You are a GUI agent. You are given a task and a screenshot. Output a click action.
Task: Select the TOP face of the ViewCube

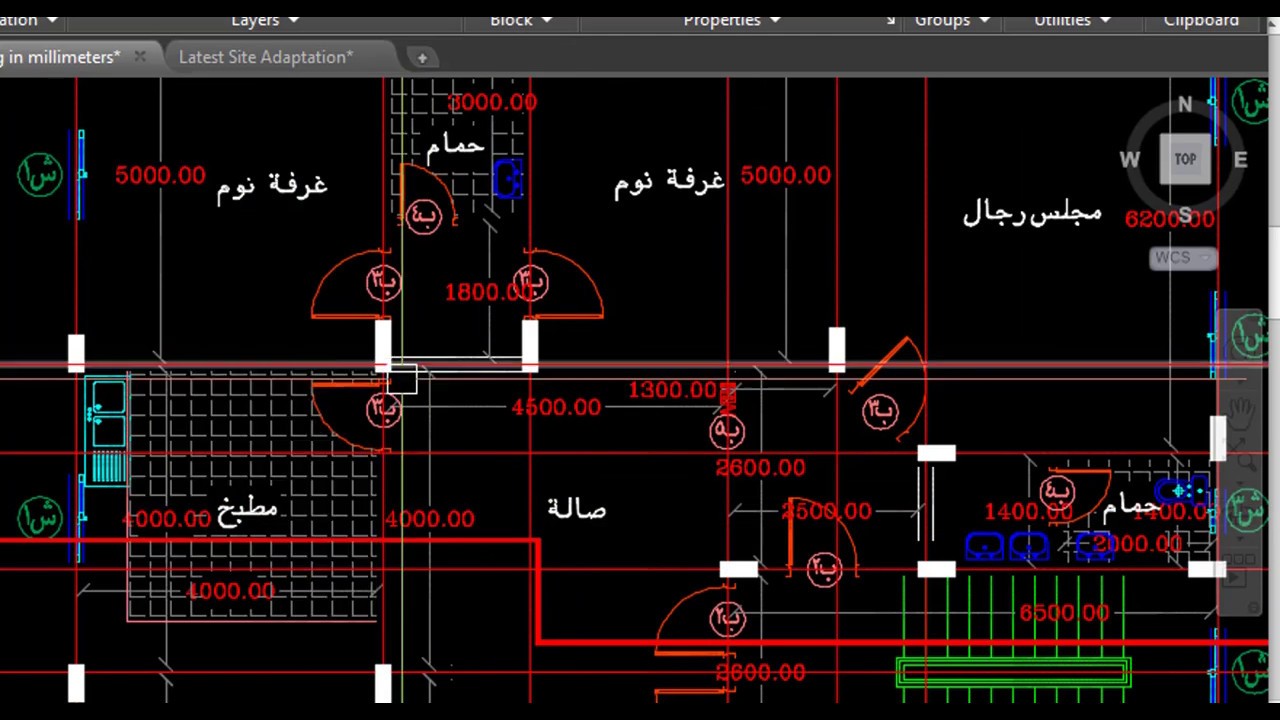[1185, 159]
